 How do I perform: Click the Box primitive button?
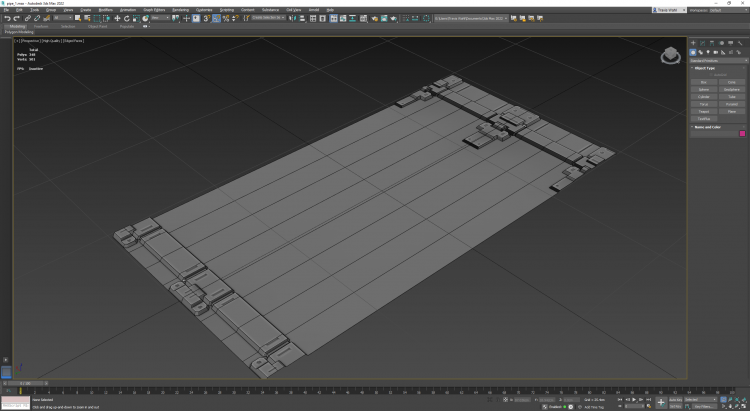tap(705, 81)
